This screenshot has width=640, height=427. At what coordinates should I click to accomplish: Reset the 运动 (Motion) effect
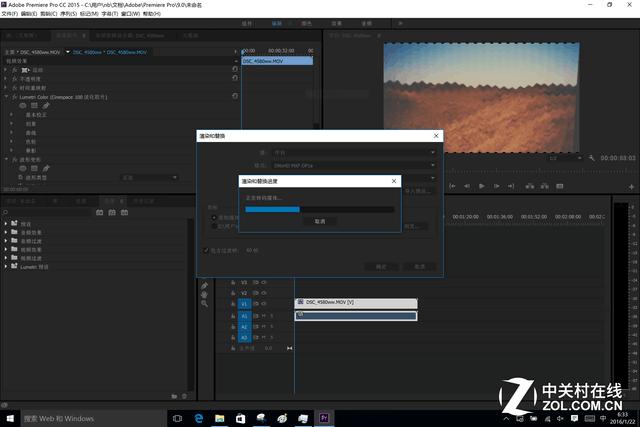tap(235, 69)
